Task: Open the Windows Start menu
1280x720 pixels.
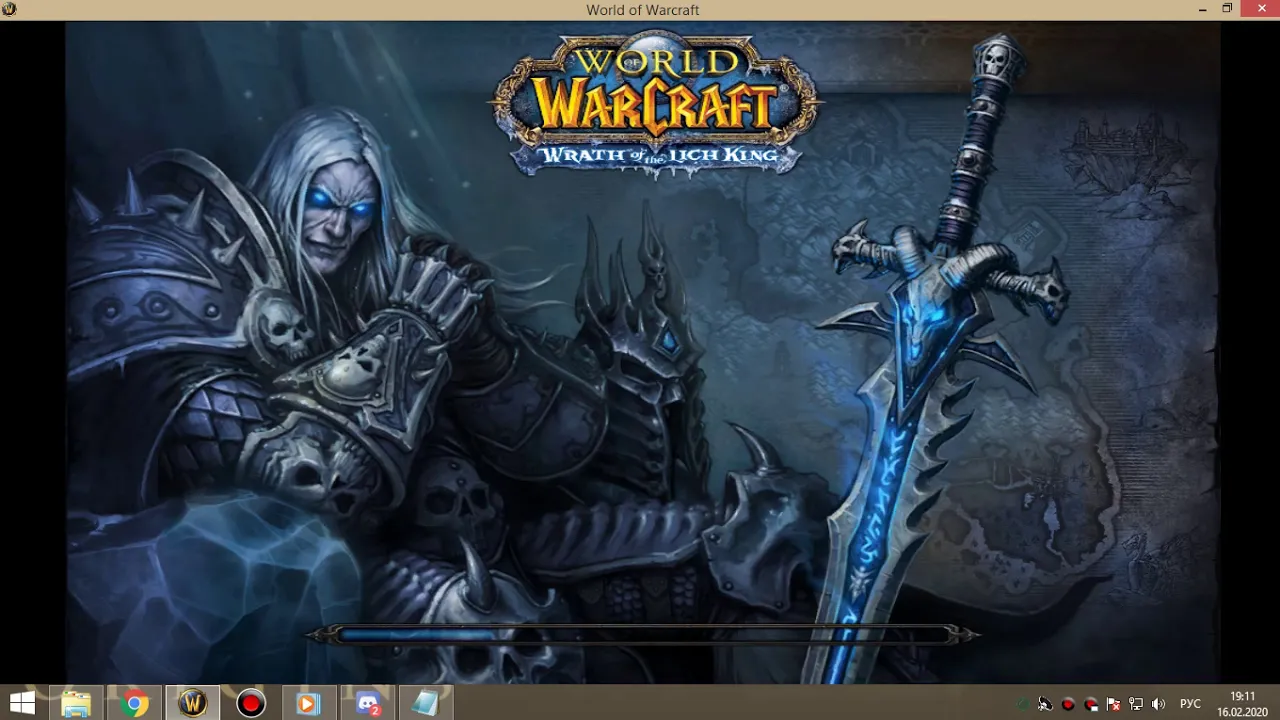Action: point(22,703)
